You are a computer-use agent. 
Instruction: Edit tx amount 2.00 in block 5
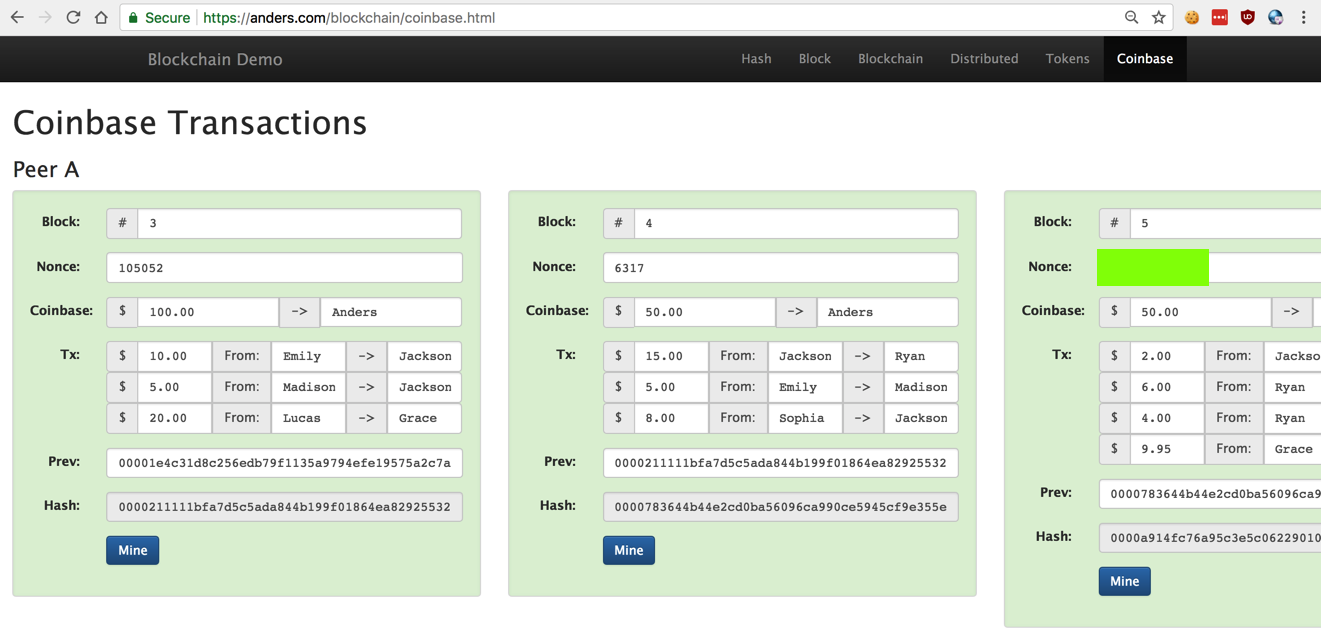click(1167, 356)
